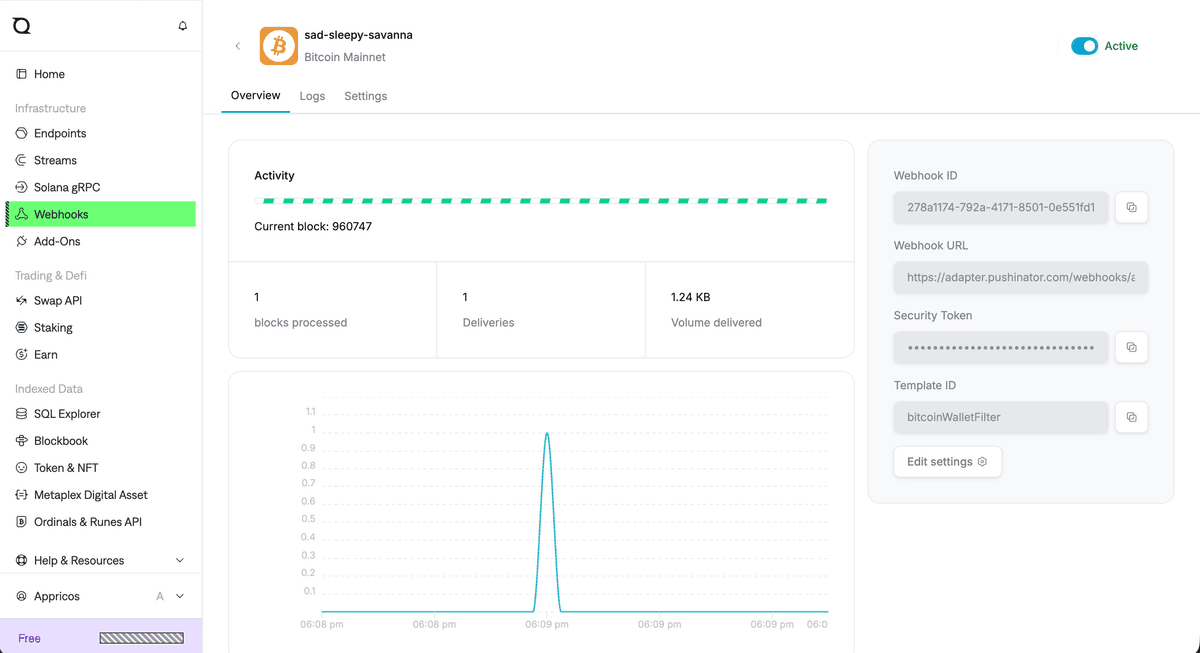Viewport: 1200px width, 653px height.
Task: Click the Ordinals & Runes API icon
Action: click(x=22, y=521)
